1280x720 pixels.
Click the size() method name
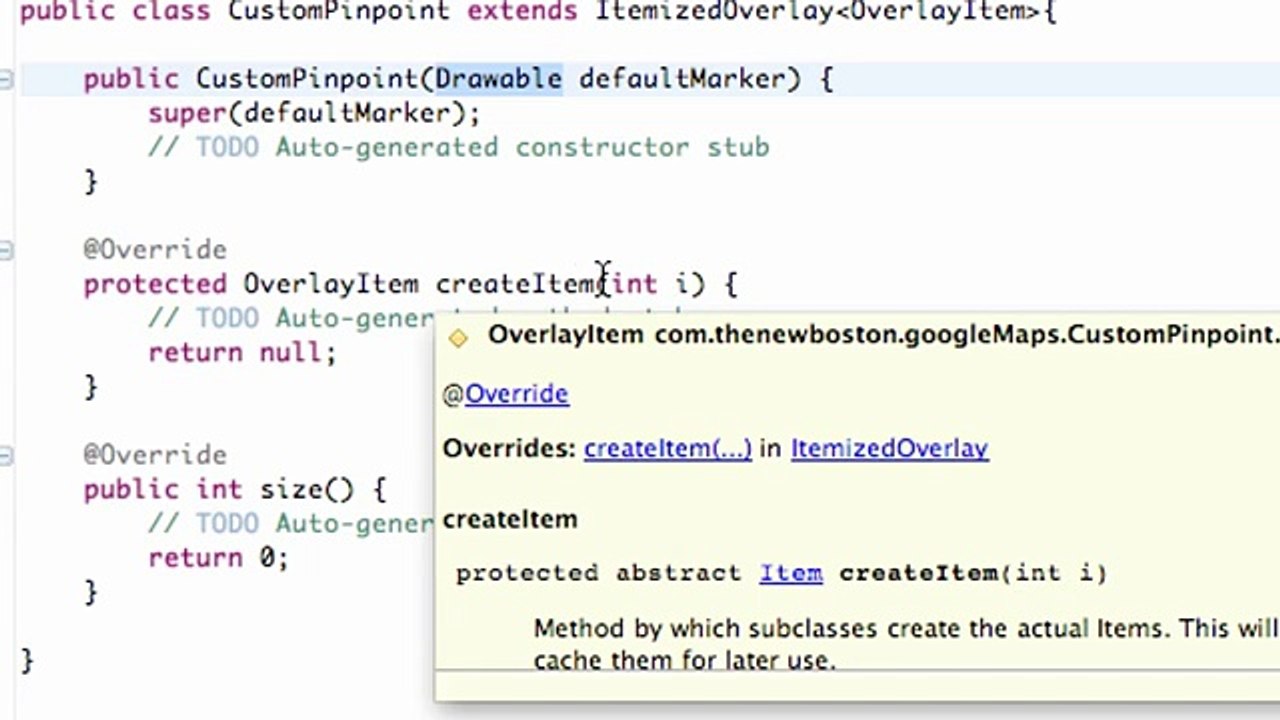click(x=307, y=490)
